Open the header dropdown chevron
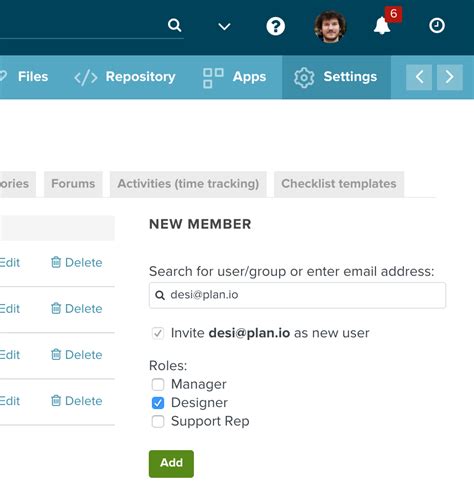 [224, 26]
